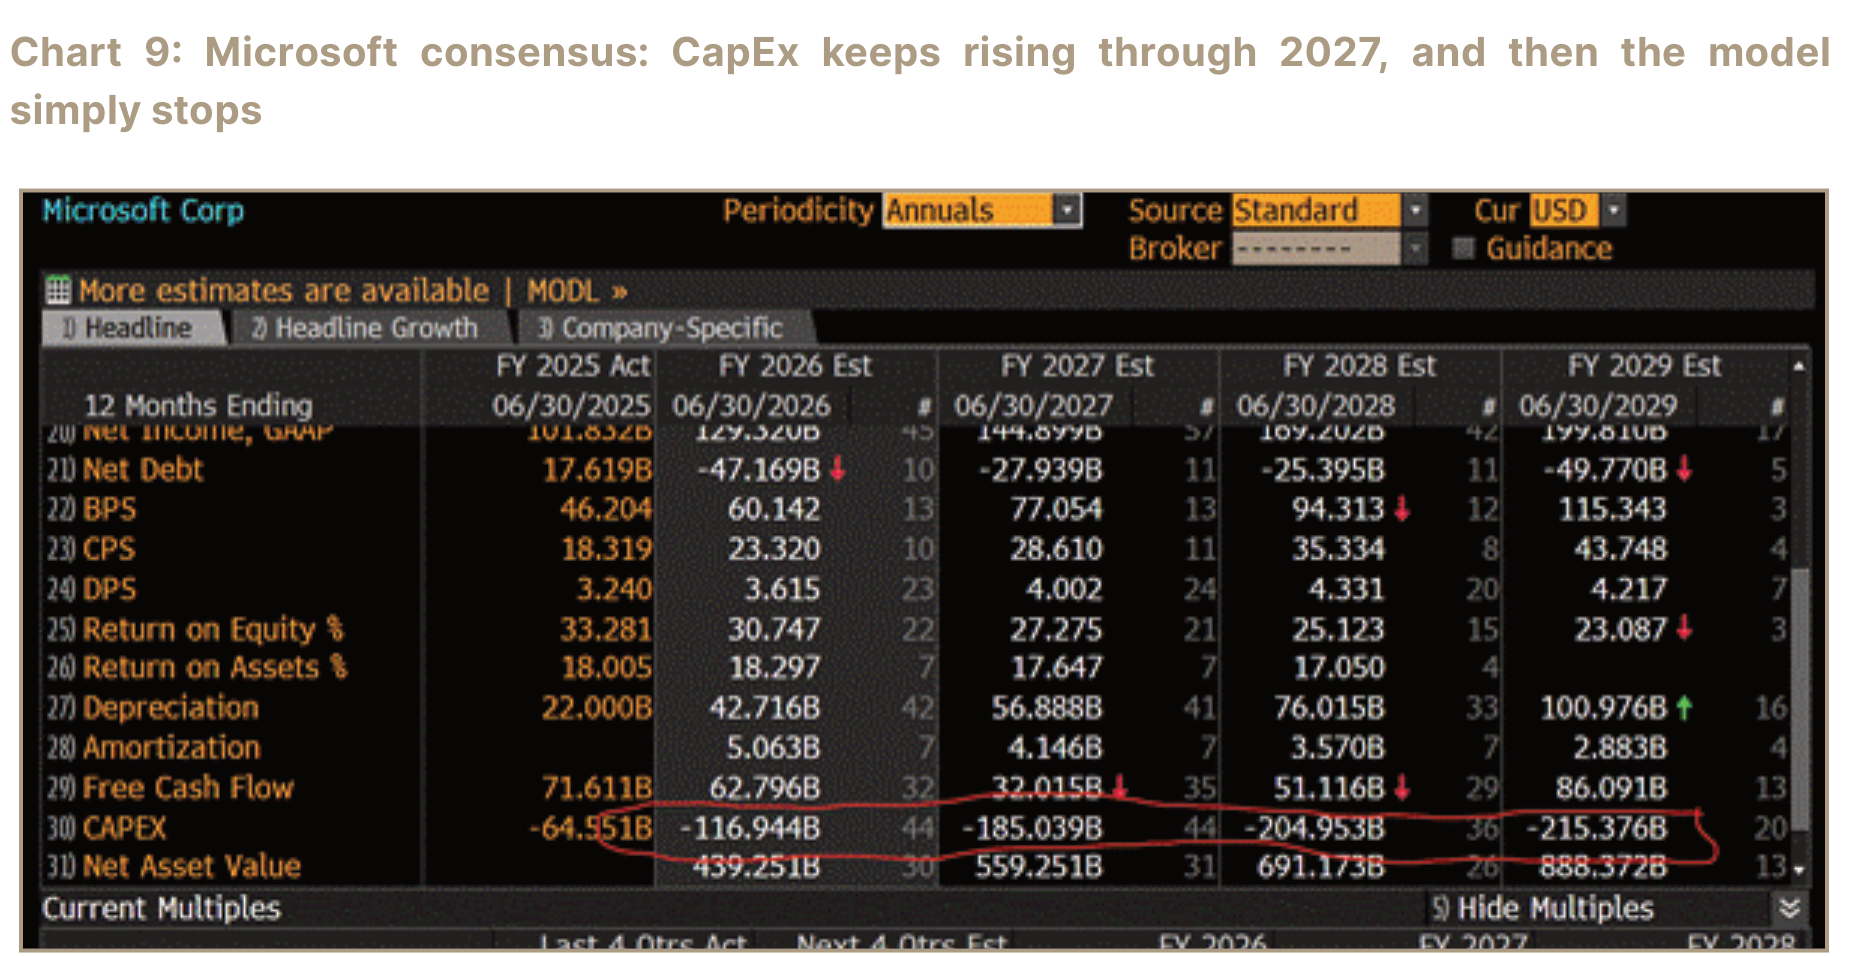Screen dimensions: 1860x956
Task: Switch to the Headline tab
Action: coord(133,328)
